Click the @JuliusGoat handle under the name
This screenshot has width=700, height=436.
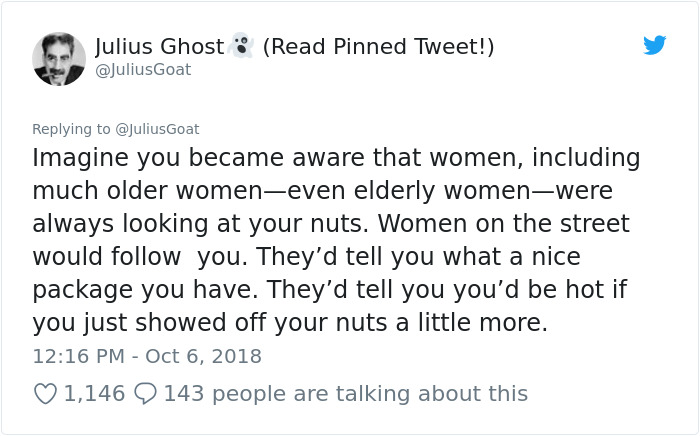pyautogui.click(x=142, y=70)
